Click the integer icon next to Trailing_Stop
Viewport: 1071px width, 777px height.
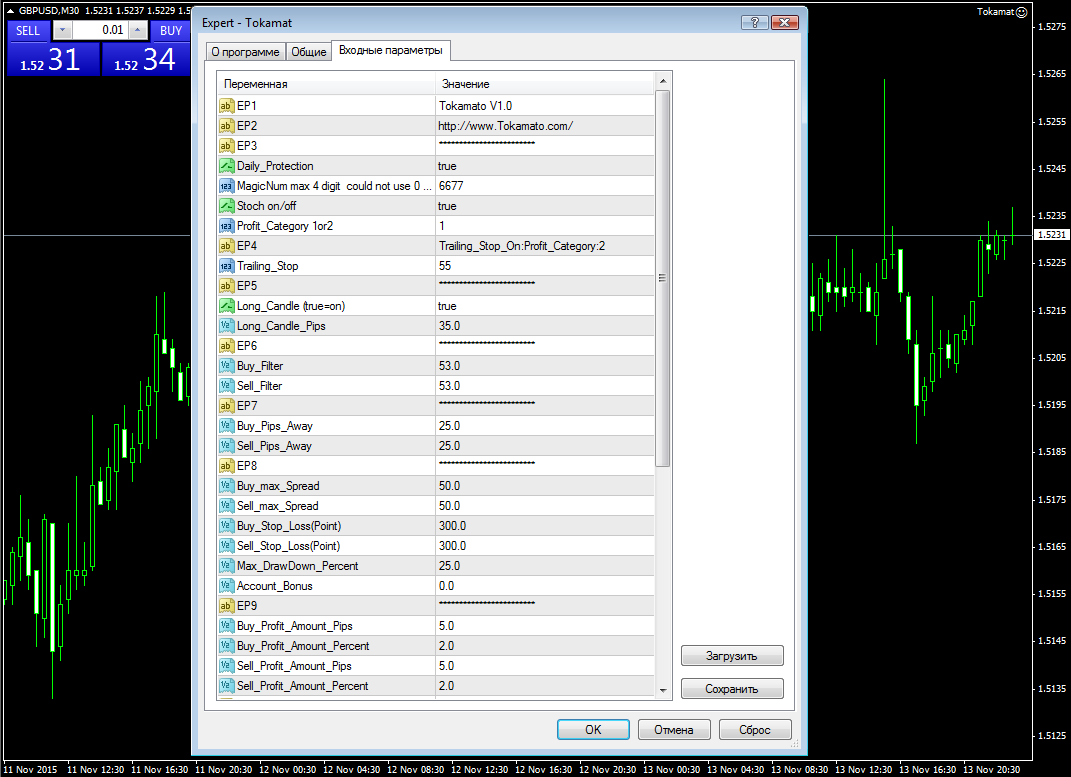point(226,266)
